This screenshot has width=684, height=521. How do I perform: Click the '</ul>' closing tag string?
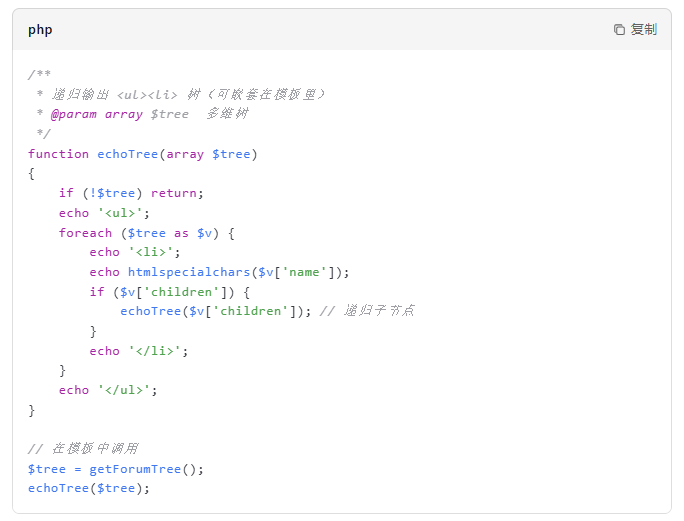(127, 390)
